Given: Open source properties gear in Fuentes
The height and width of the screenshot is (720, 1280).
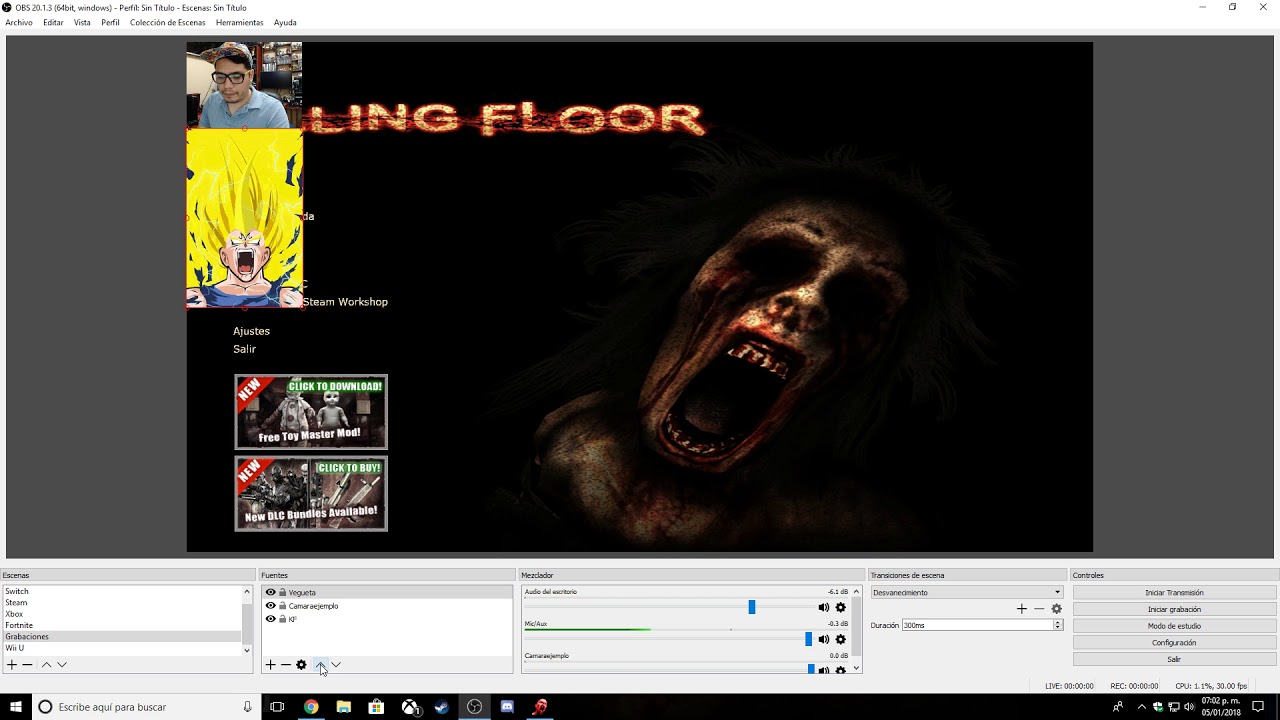Looking at the screenshot, I should [302, 665].
